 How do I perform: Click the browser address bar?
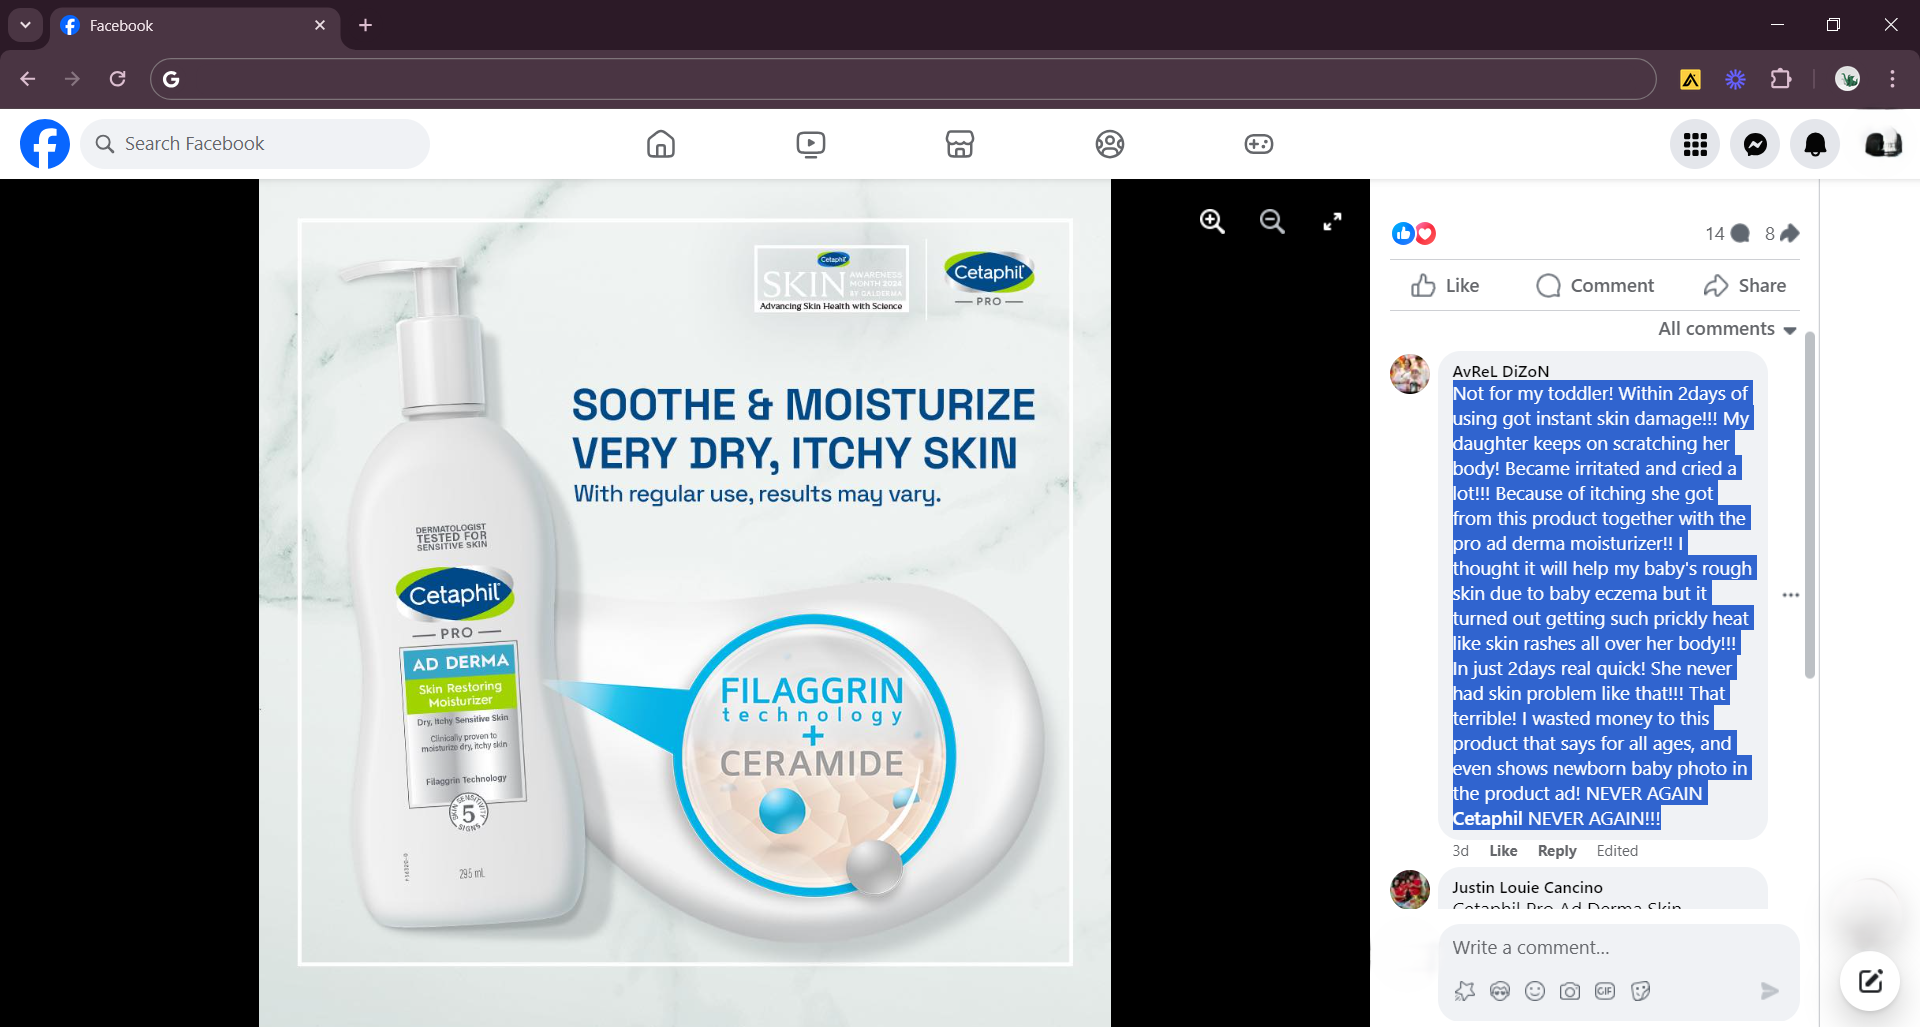click(x=903, y=79)
